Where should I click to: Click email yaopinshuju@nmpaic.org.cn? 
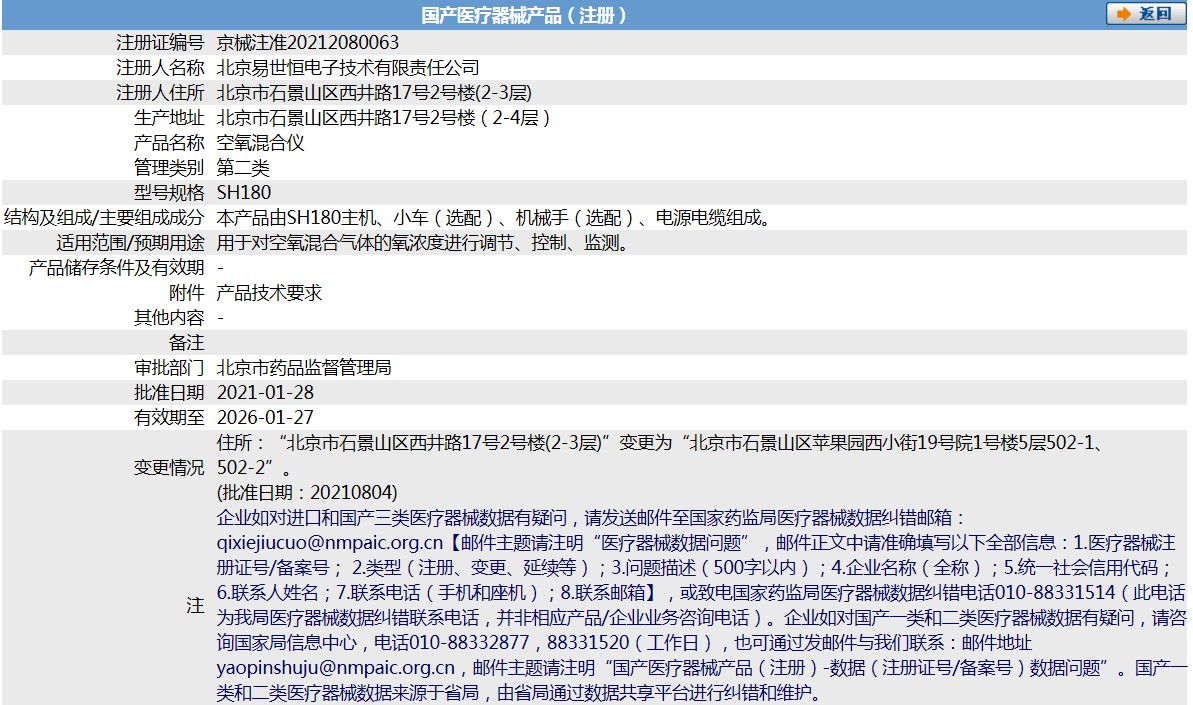[x=336, y=668]
